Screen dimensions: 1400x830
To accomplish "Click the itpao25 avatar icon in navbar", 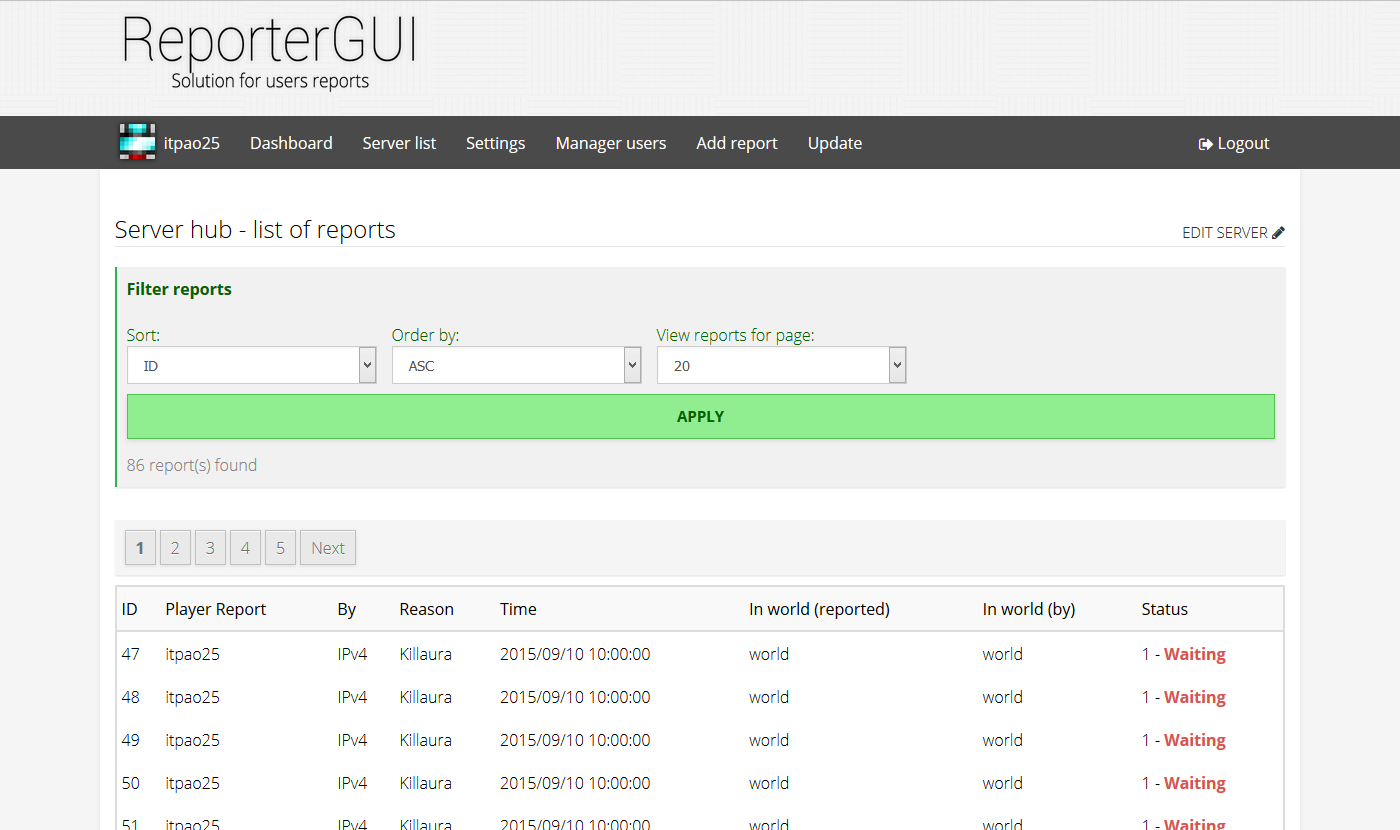I will click(x=137, y=142).
